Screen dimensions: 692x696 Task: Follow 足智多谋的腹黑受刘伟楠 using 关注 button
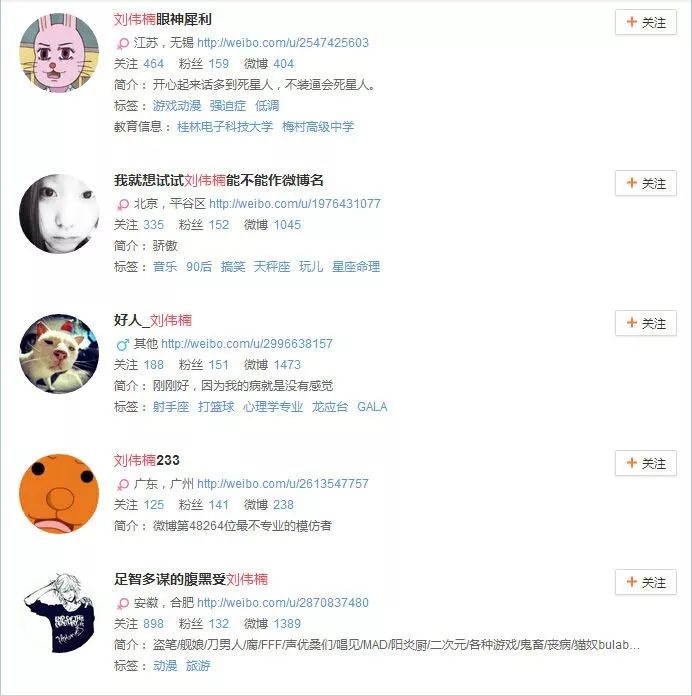coord(645,582)
